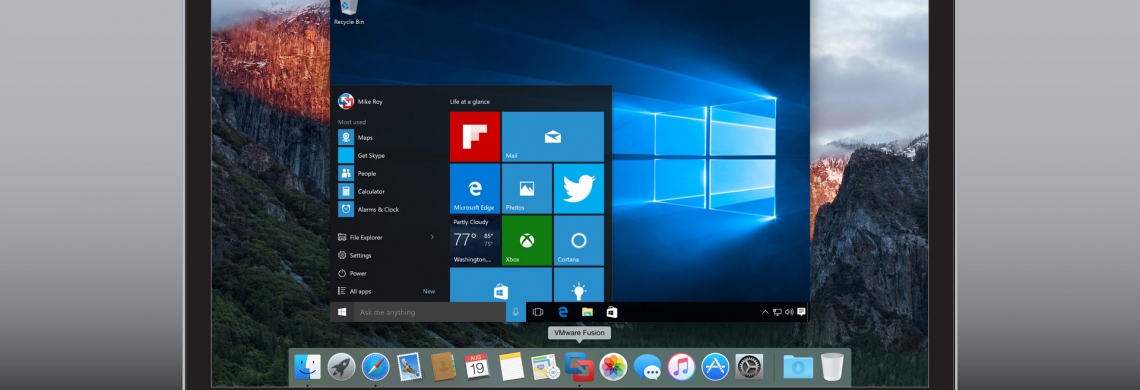
Task: Launch the Microsoft Edge tile
Action: [x=475, y=188]
